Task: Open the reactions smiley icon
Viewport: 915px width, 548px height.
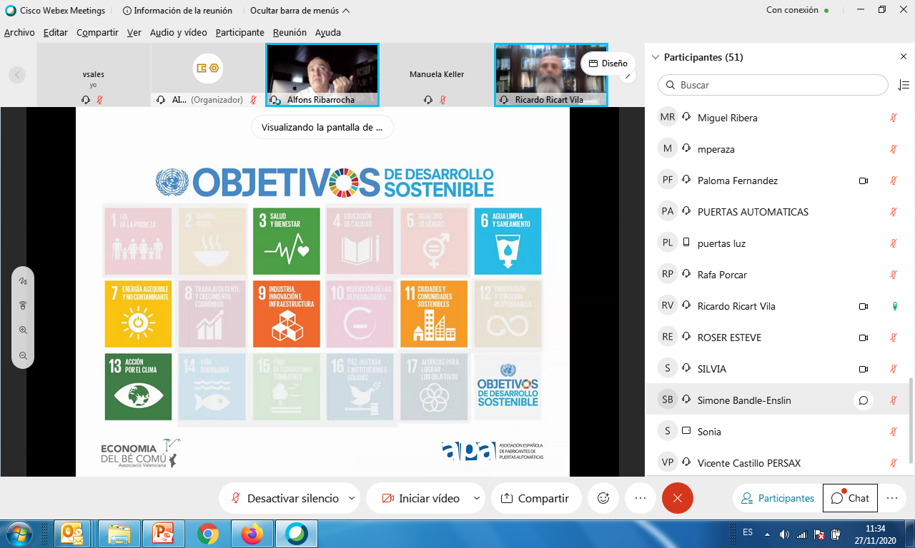Action: (x=603, y=498)
